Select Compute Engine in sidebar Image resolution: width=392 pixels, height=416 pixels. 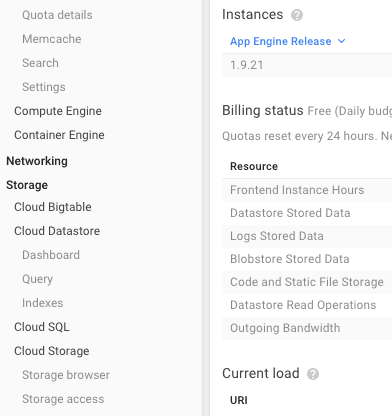coord(58,111)
